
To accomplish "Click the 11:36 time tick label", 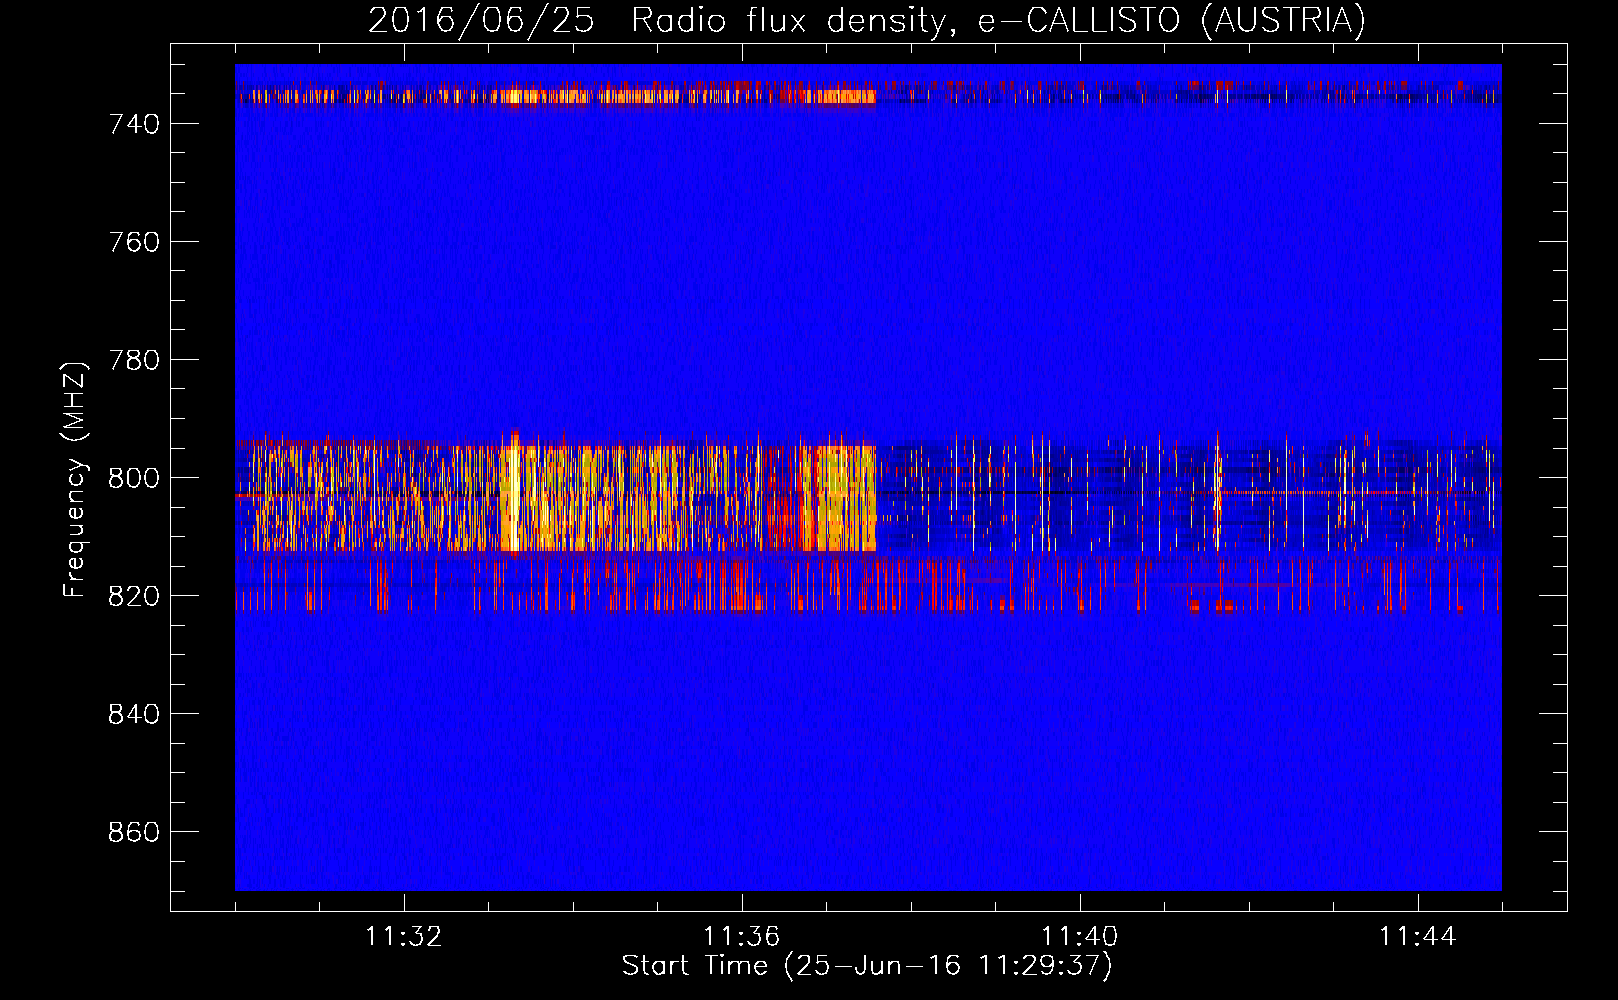I will coord(742,937).
